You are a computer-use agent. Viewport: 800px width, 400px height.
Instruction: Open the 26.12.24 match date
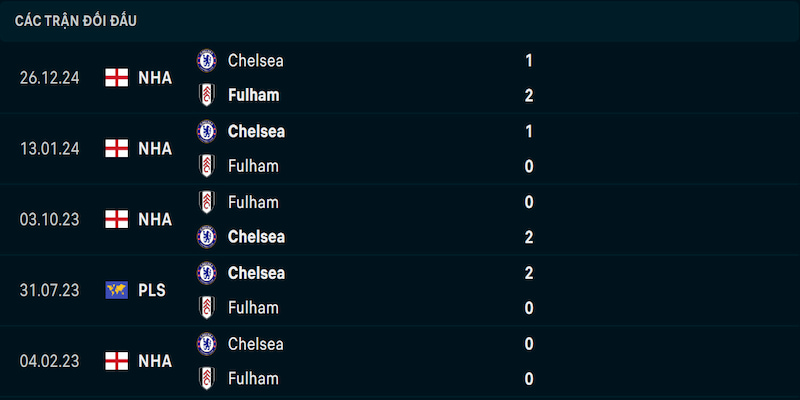(49, 78)
